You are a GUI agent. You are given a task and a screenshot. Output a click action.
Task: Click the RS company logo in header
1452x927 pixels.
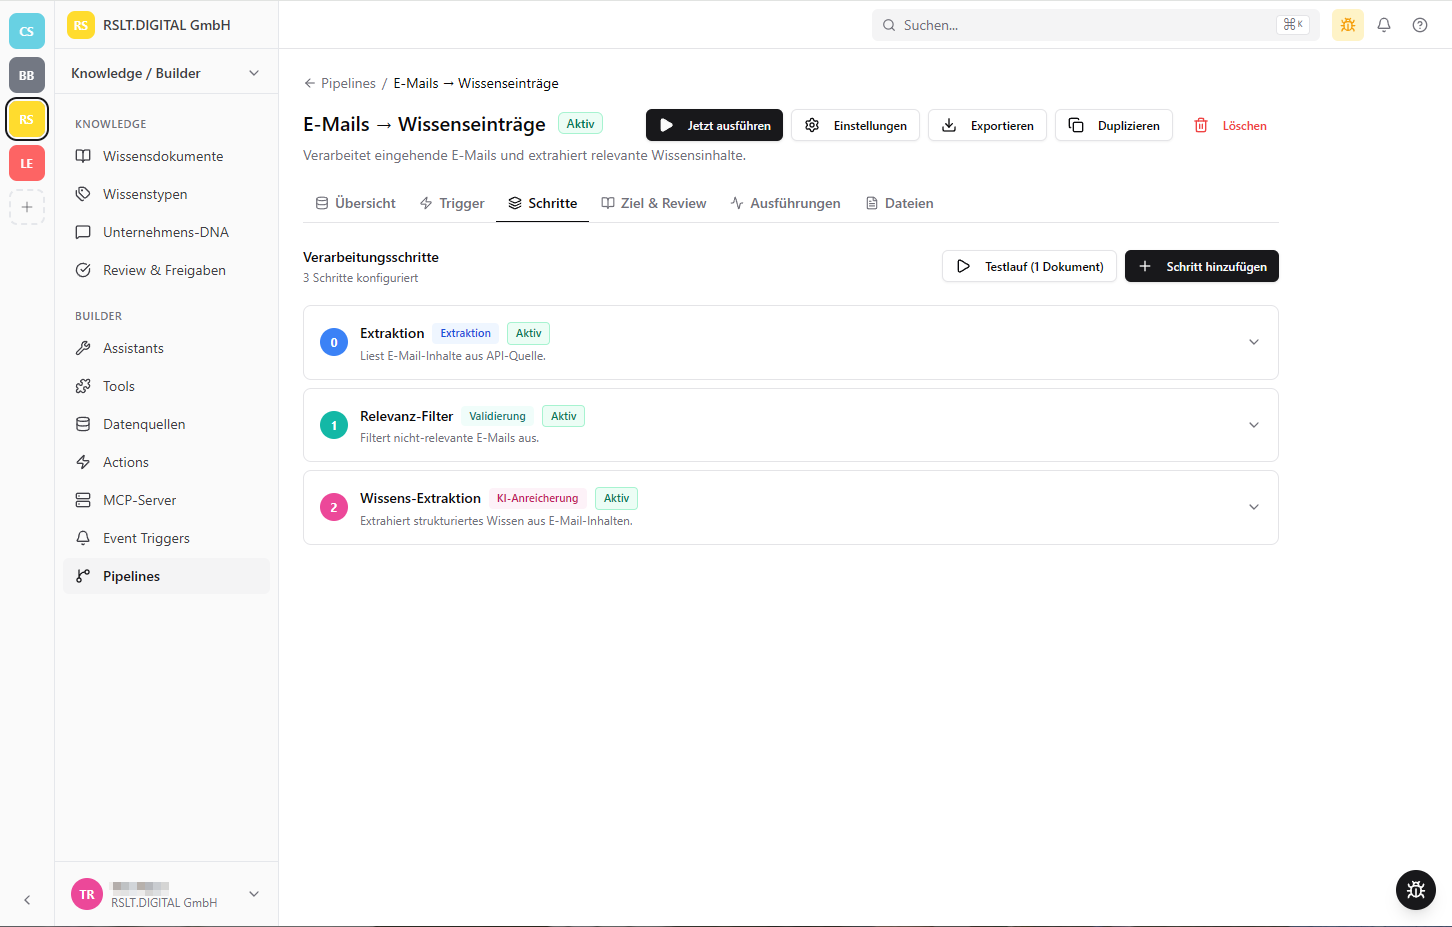pos(81,25)
